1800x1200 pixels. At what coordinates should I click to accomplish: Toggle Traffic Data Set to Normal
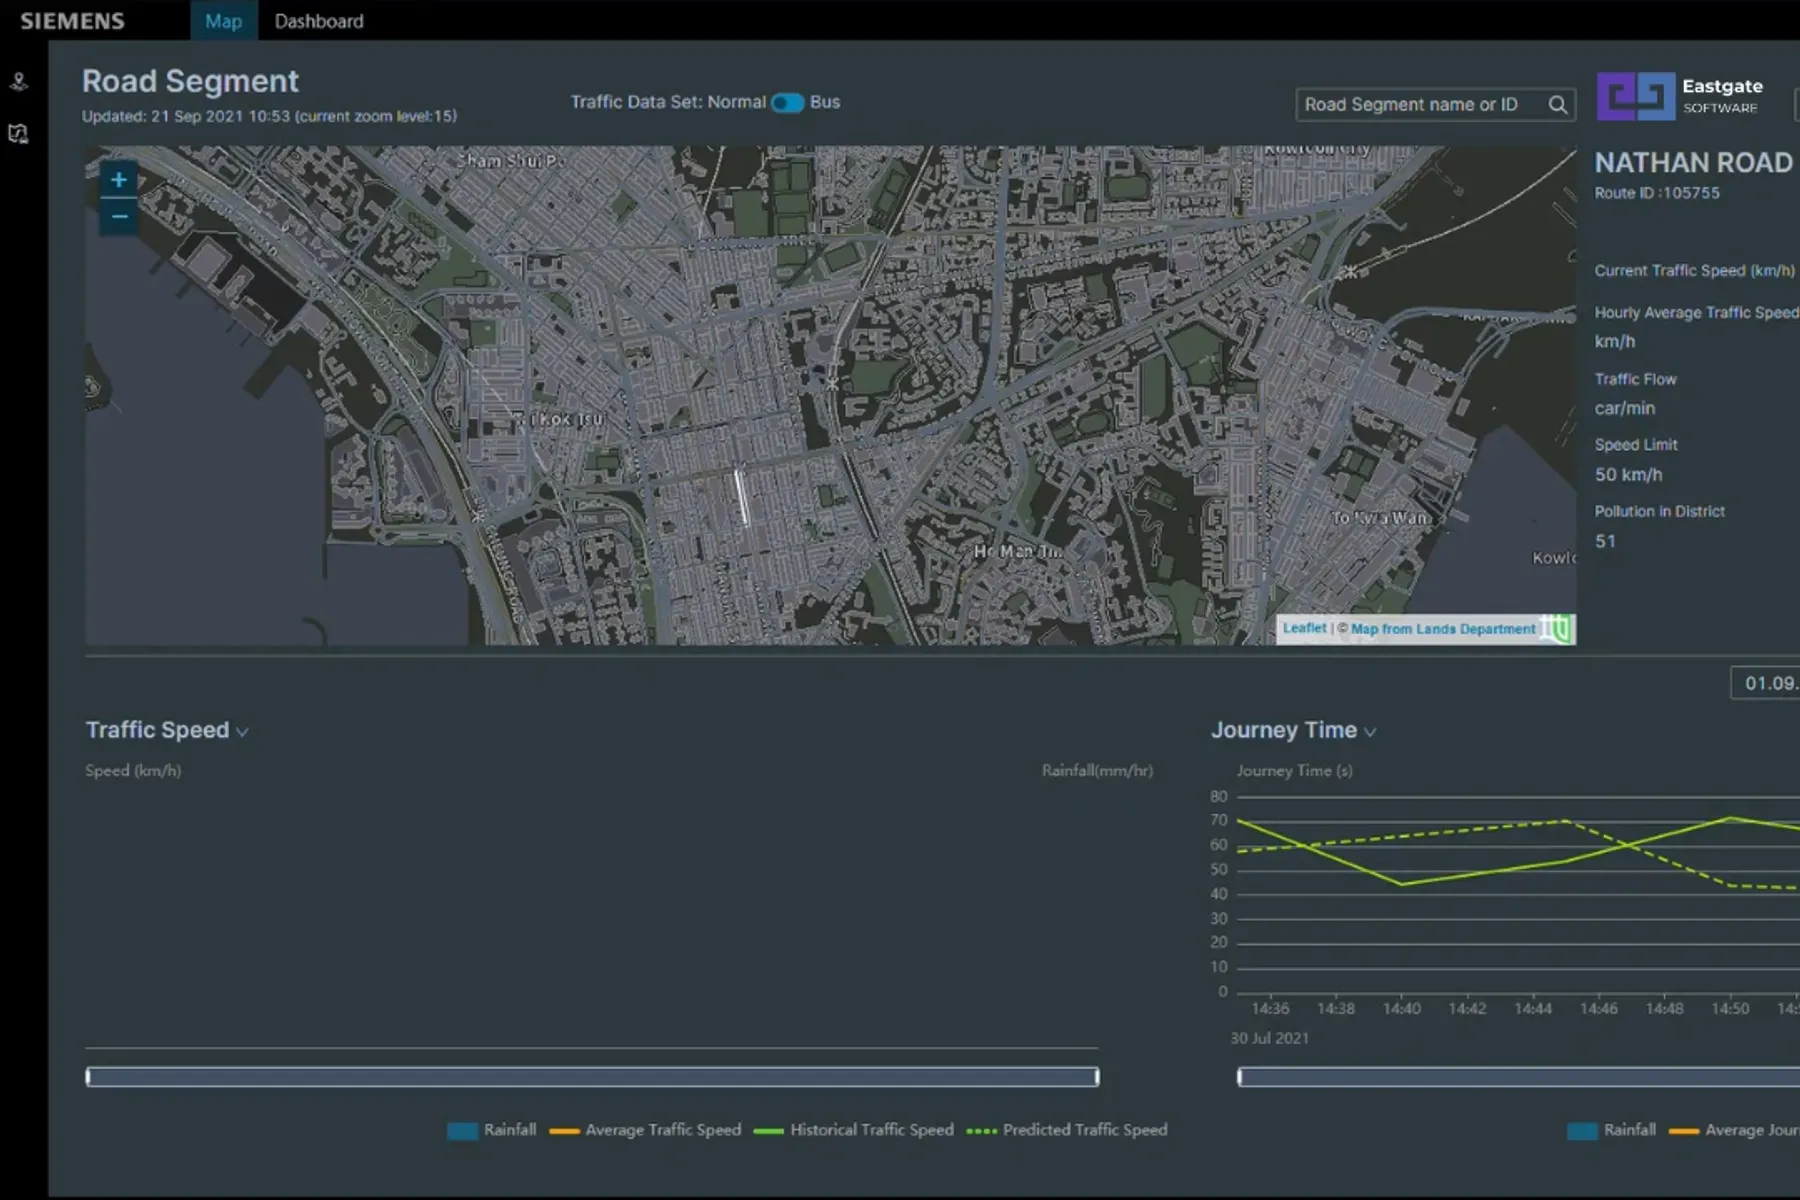pos(780,102)
